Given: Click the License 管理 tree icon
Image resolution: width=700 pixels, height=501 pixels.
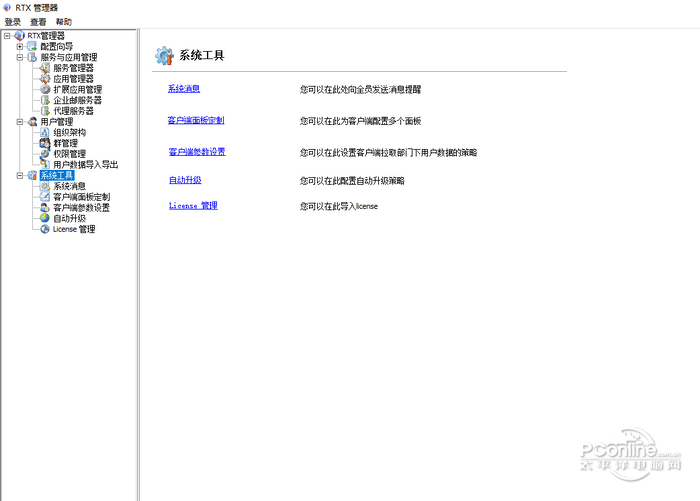Looking at the screenshot, I should click(x=45, y=229).
